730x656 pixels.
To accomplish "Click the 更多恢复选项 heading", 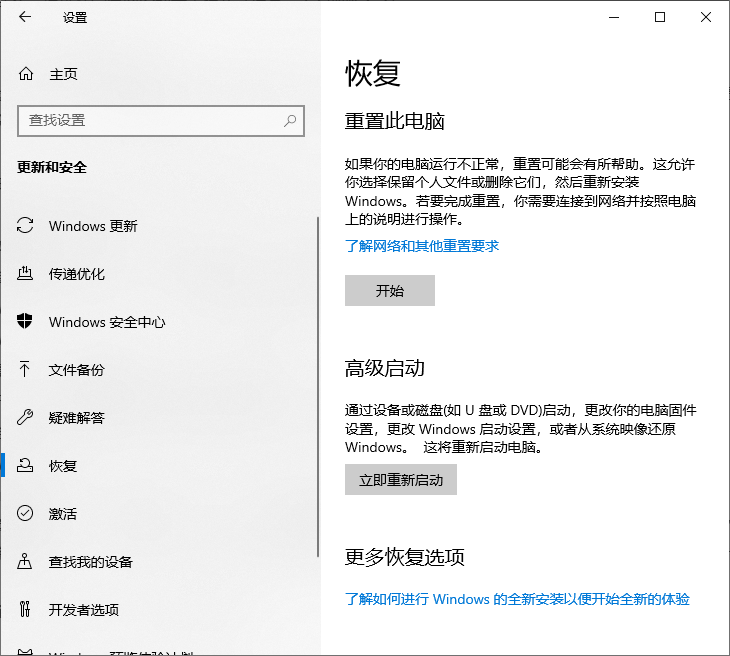I will (405, 557).
